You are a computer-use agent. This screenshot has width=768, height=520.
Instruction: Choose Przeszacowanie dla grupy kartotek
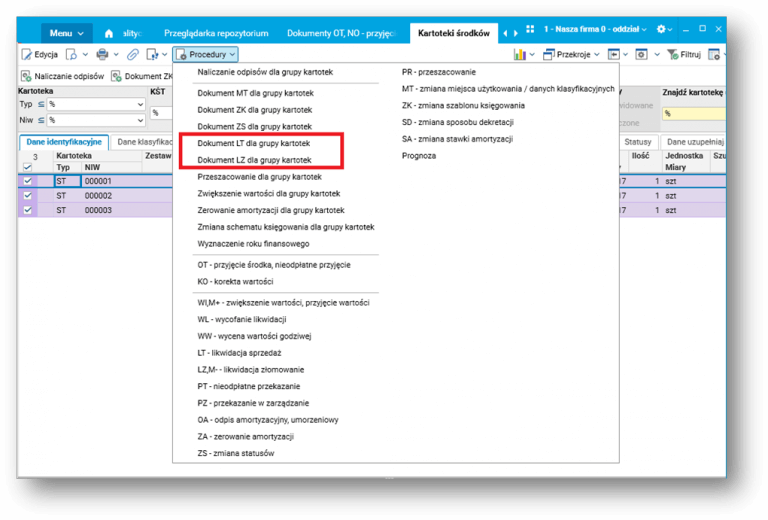pos(259,177)
